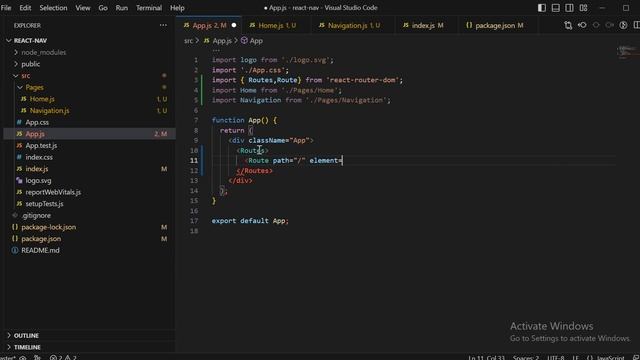Open the Edit menu

coord(25,8)
